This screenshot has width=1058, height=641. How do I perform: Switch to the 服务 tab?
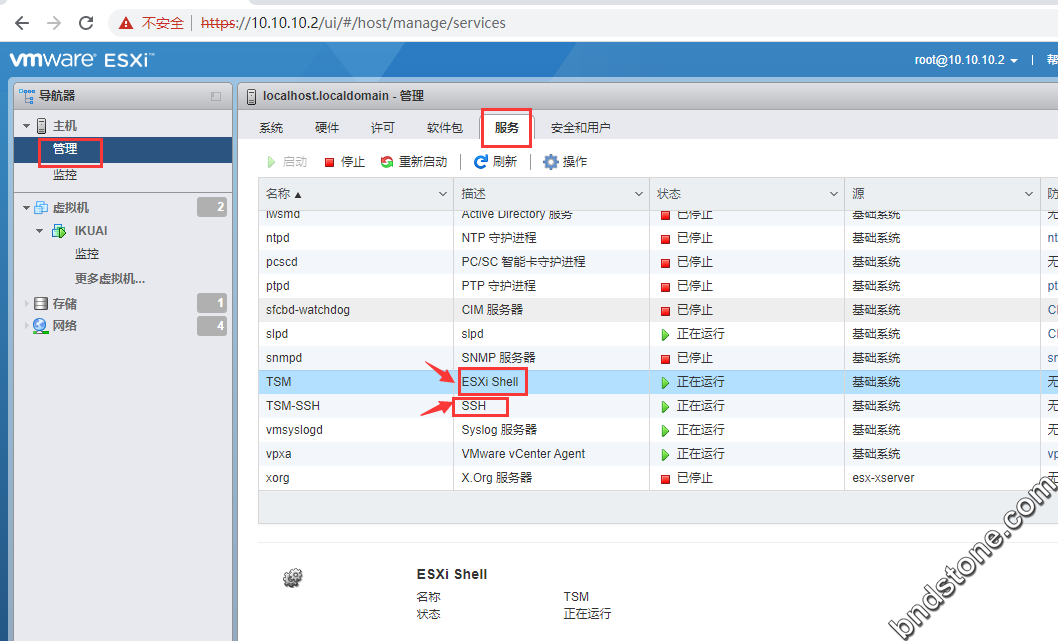507,128
